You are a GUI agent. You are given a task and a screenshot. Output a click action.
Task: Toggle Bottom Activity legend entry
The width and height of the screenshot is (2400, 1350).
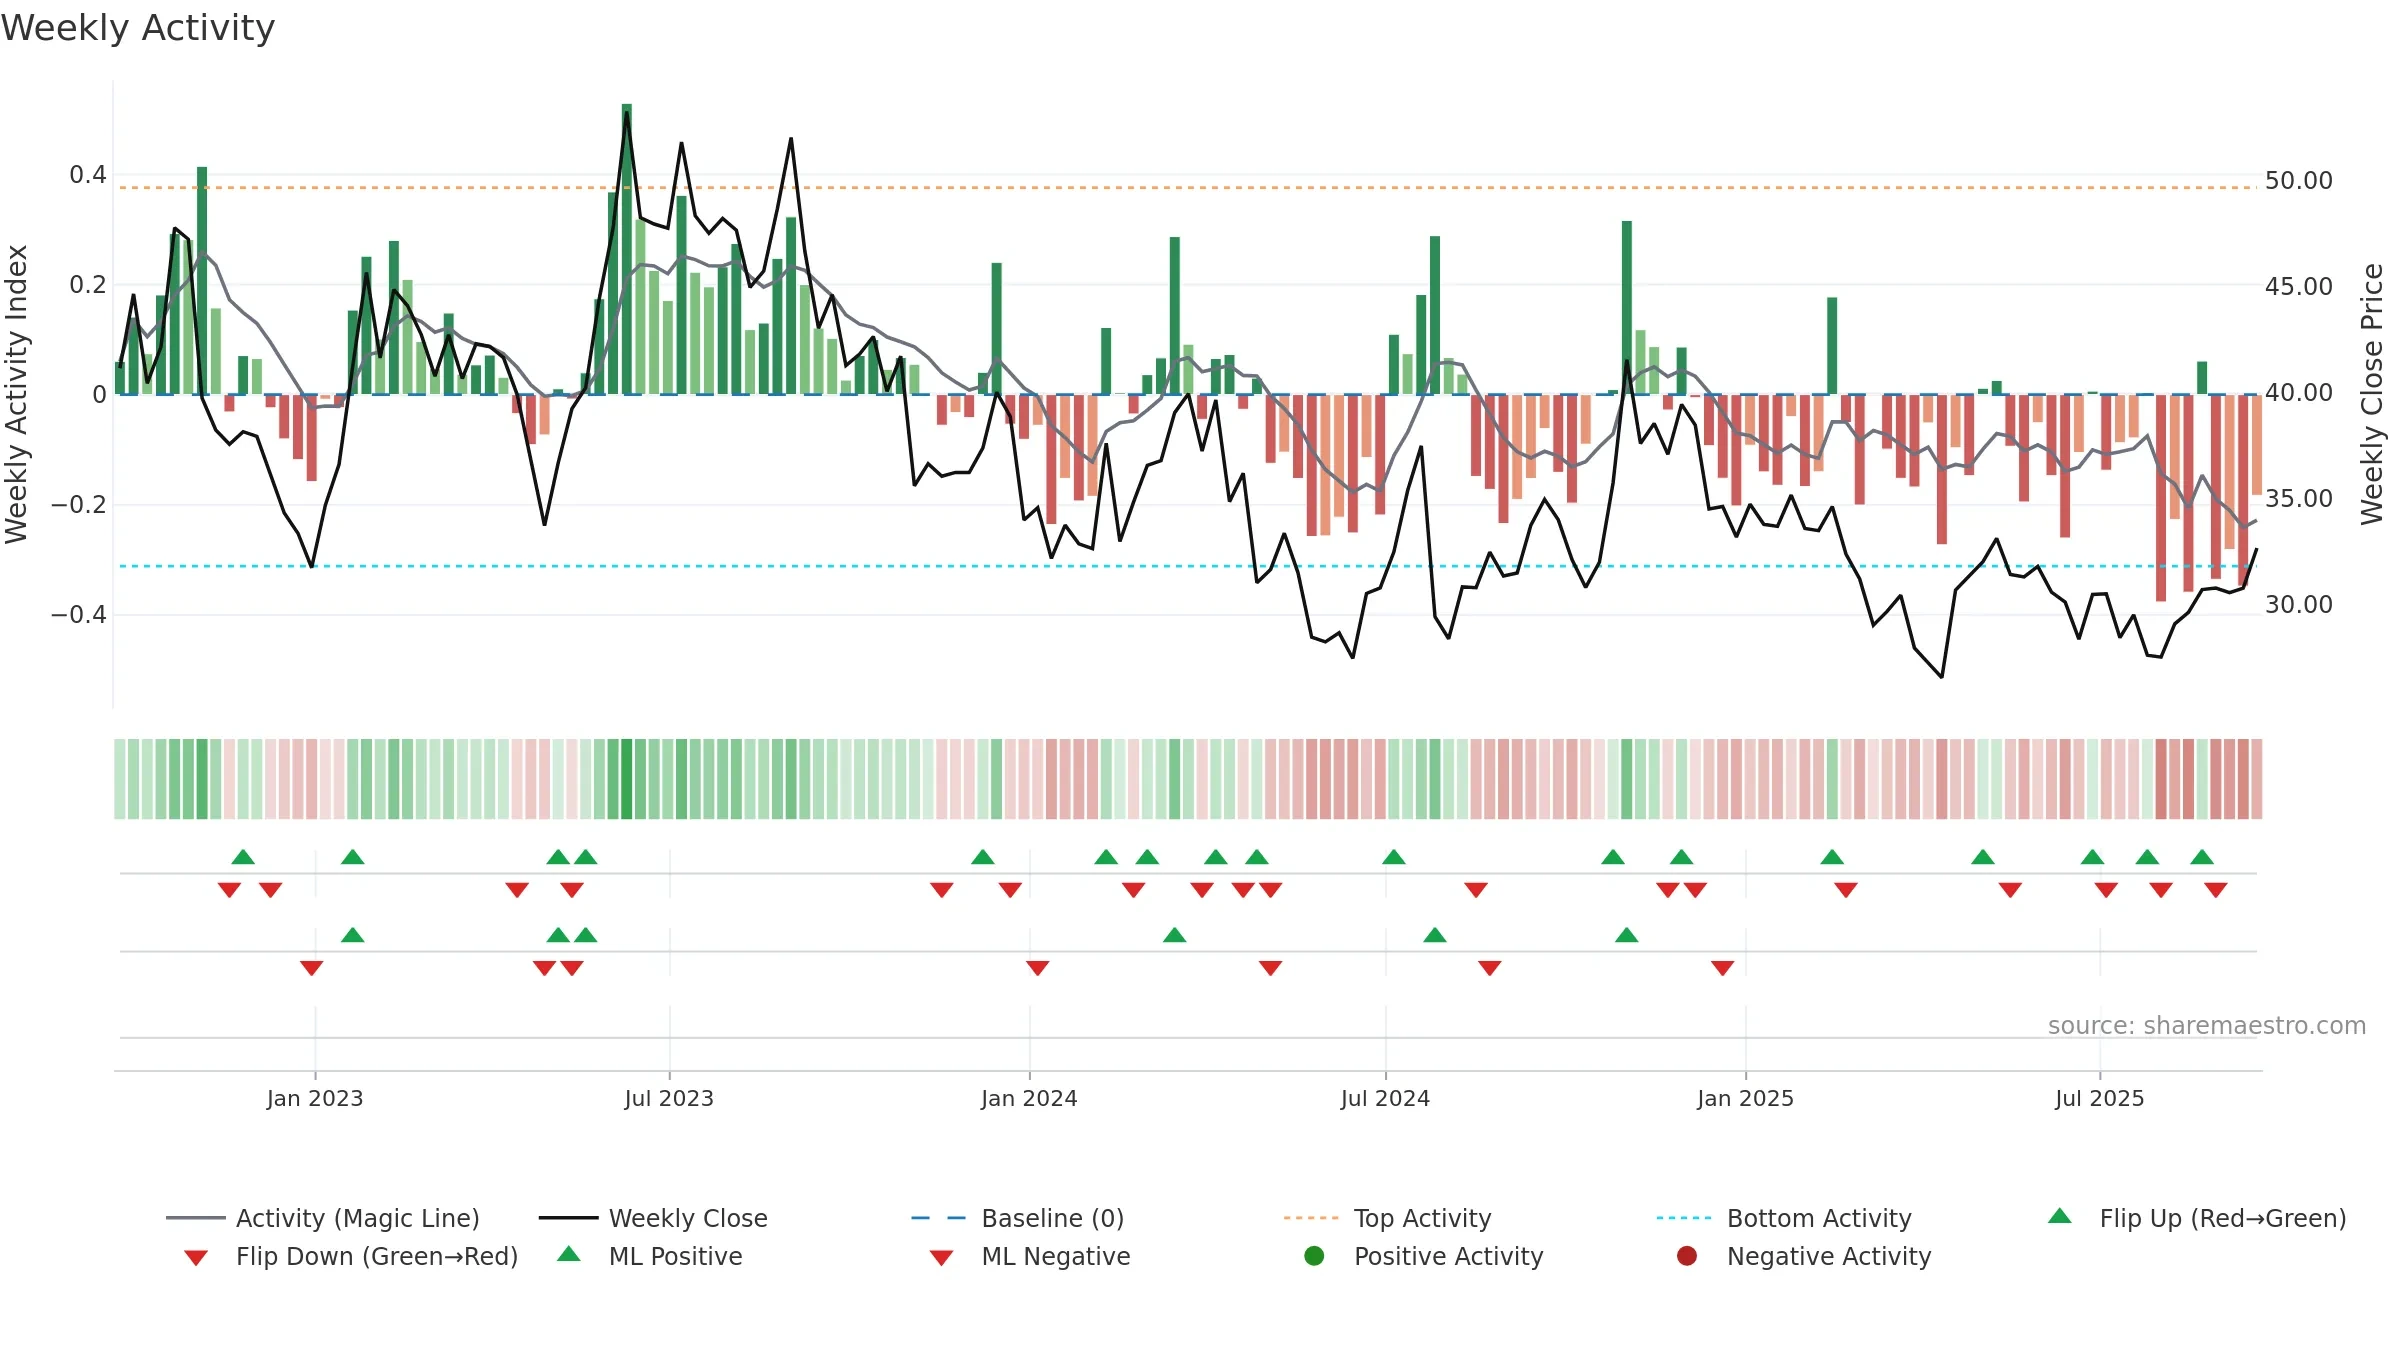(x=1783, y=1218)
